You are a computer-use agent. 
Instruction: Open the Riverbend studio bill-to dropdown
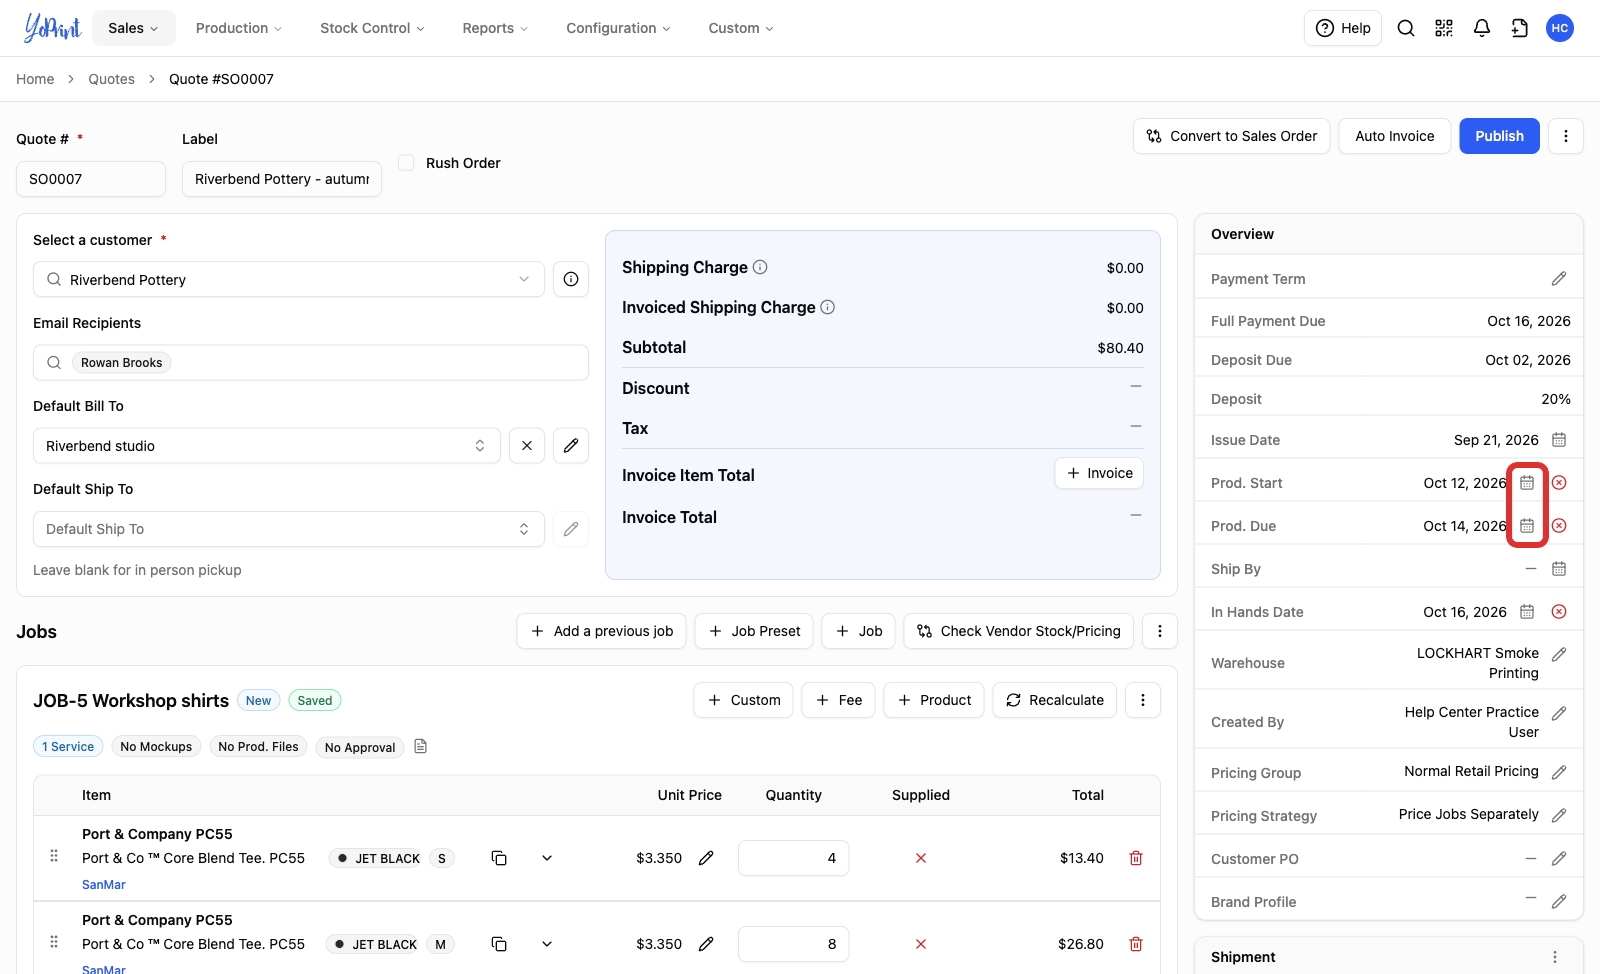pos(266,446)
